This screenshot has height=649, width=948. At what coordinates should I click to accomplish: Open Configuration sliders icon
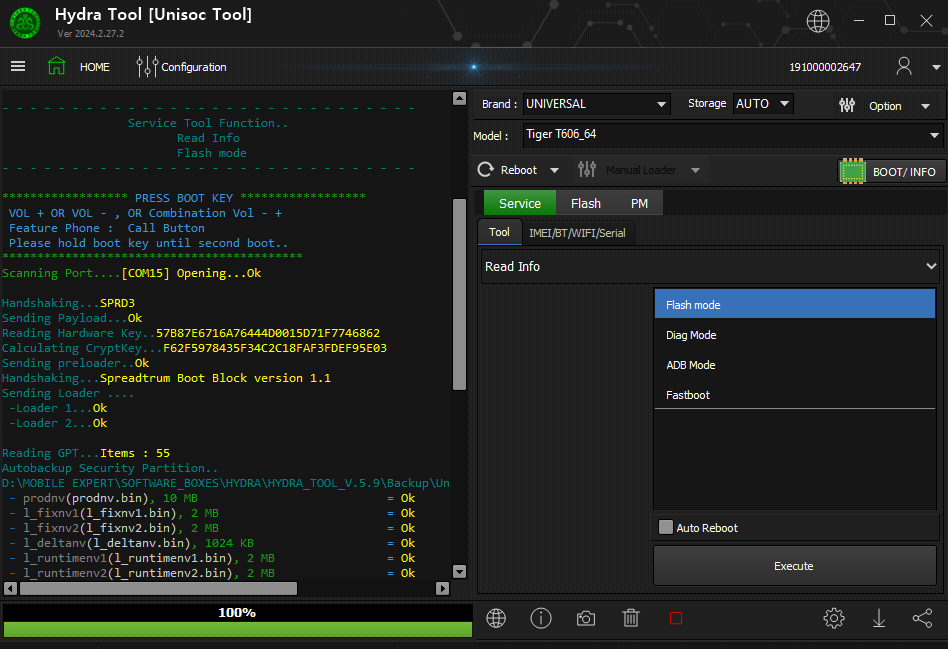147,67
